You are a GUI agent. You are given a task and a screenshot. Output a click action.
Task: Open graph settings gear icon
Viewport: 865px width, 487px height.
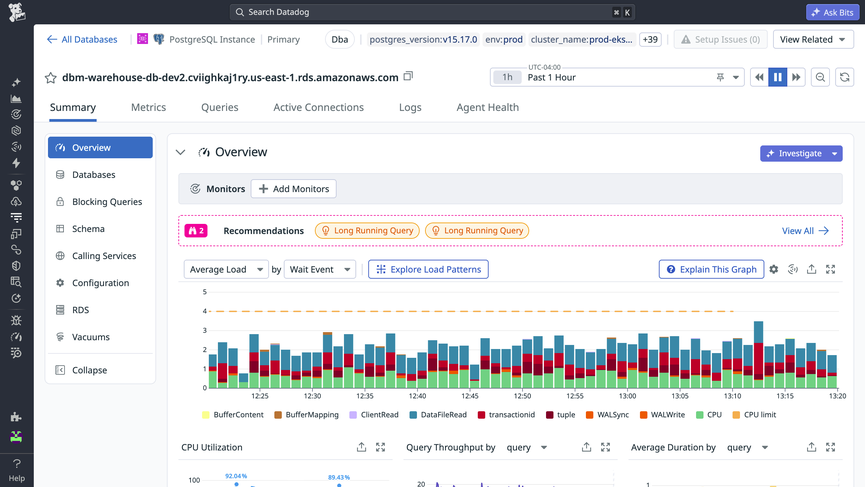774,269
